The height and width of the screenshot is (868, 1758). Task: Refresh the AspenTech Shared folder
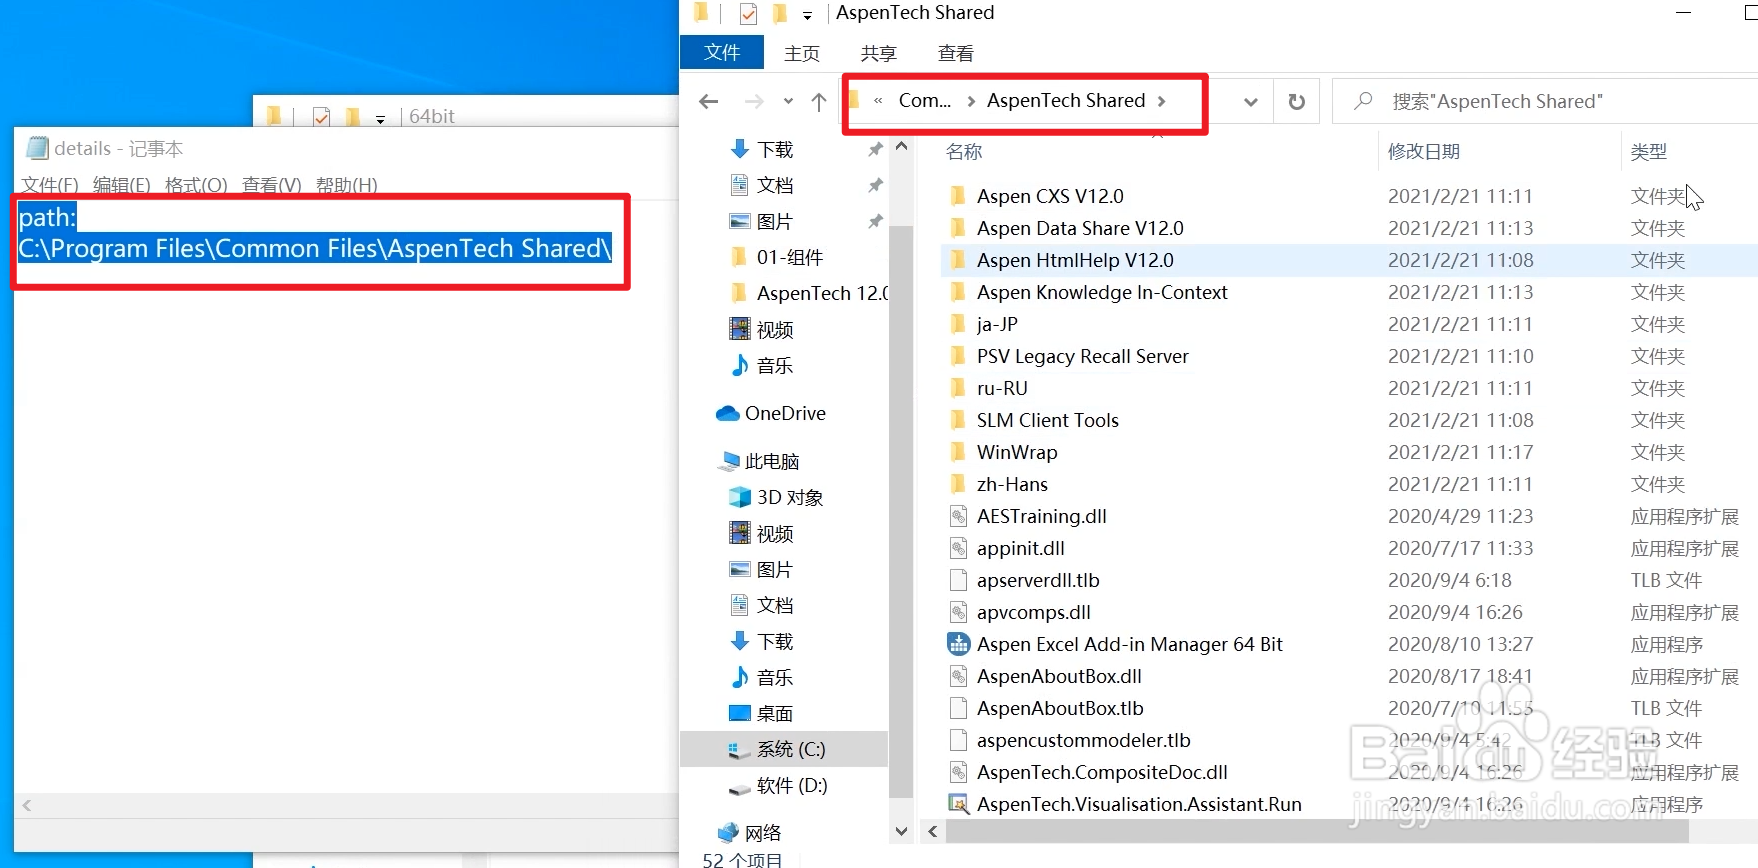click(x=1296, y=101)
